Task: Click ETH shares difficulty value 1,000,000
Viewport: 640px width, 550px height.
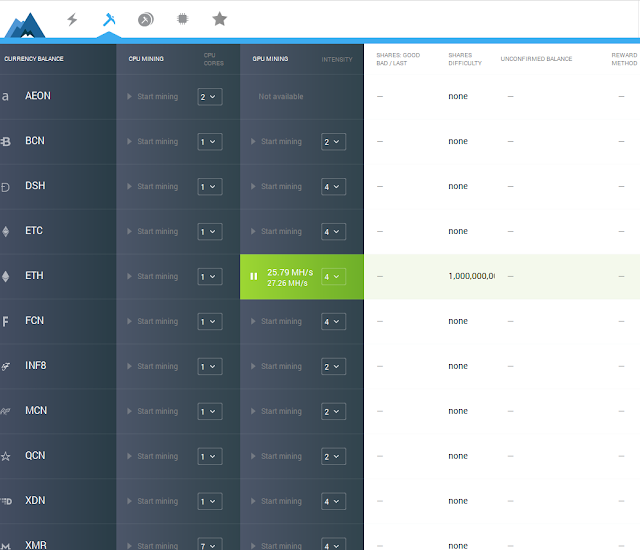Action: coord(471,276)
